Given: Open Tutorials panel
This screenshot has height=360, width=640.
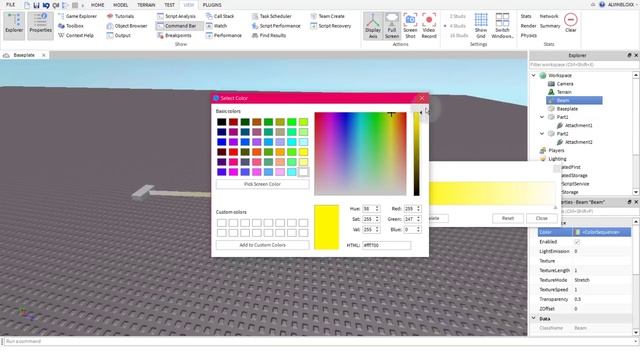Looking at the screenshot, I should click(x=120, y=16).
